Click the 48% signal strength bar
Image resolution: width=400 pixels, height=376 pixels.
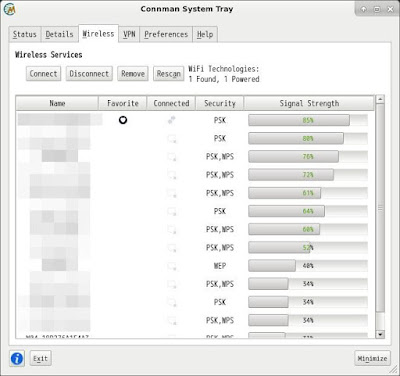[308, 266]
